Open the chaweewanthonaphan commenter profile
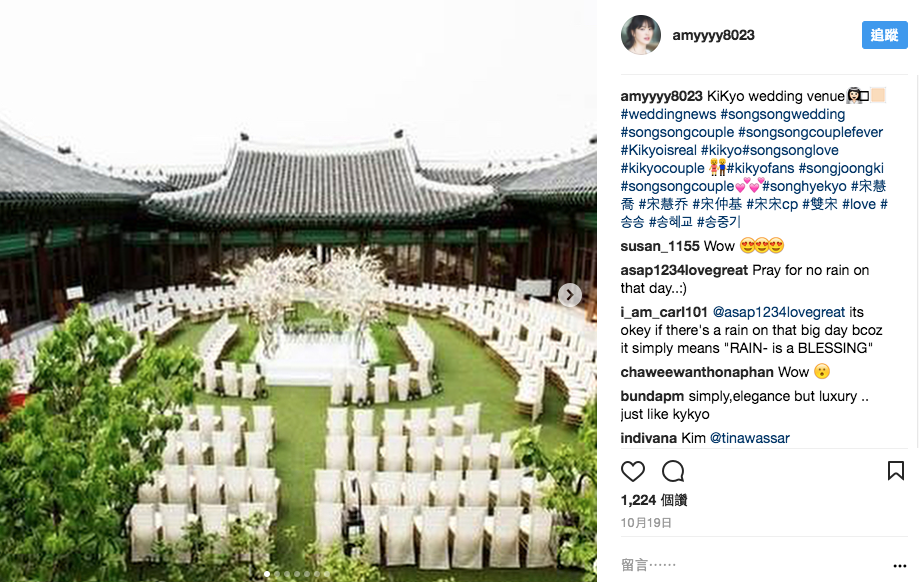The height and width of the screenshot is (582, 919). click(697, 372)
